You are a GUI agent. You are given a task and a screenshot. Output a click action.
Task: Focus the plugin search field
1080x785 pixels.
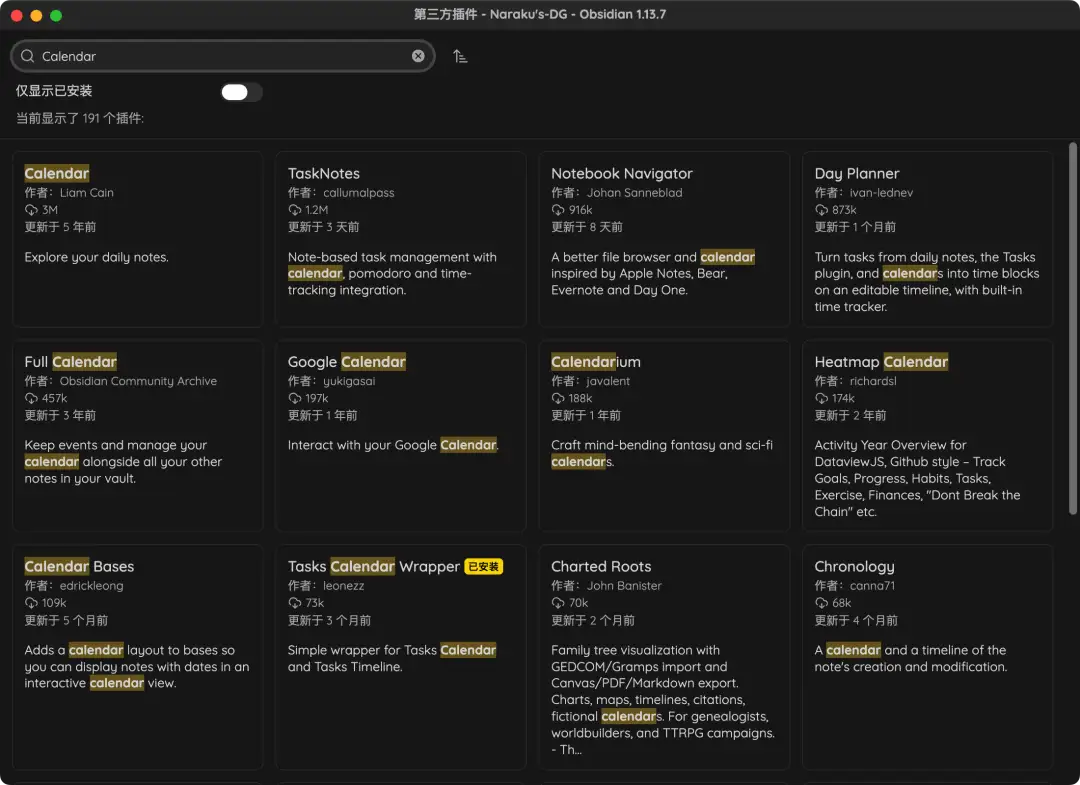pos(222,56)
